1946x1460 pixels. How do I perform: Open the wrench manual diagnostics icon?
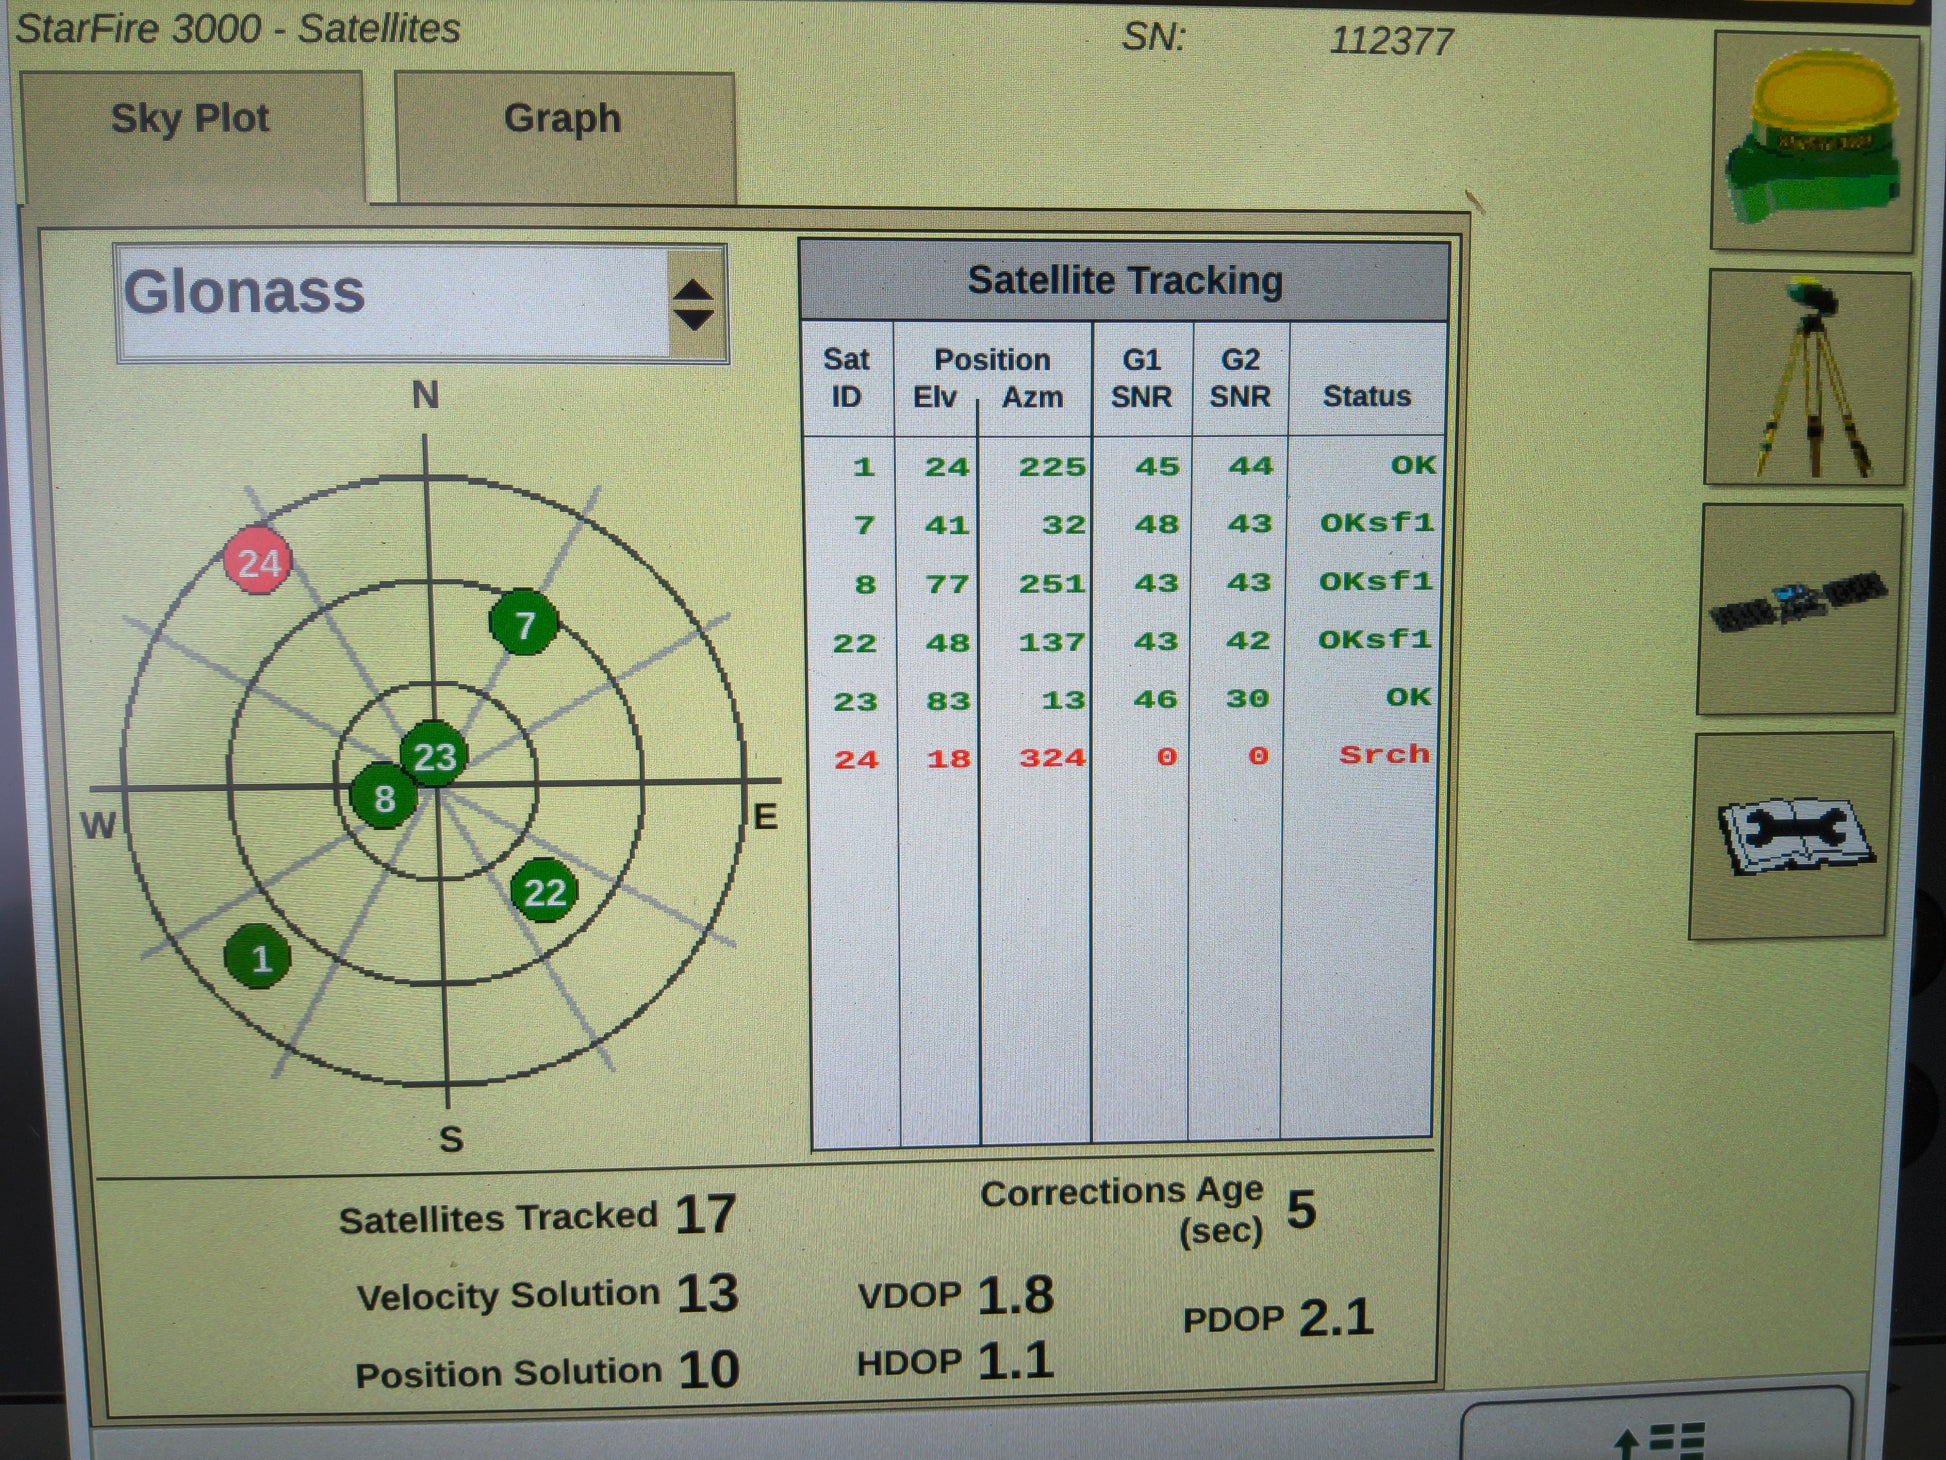click(1792, 836)
